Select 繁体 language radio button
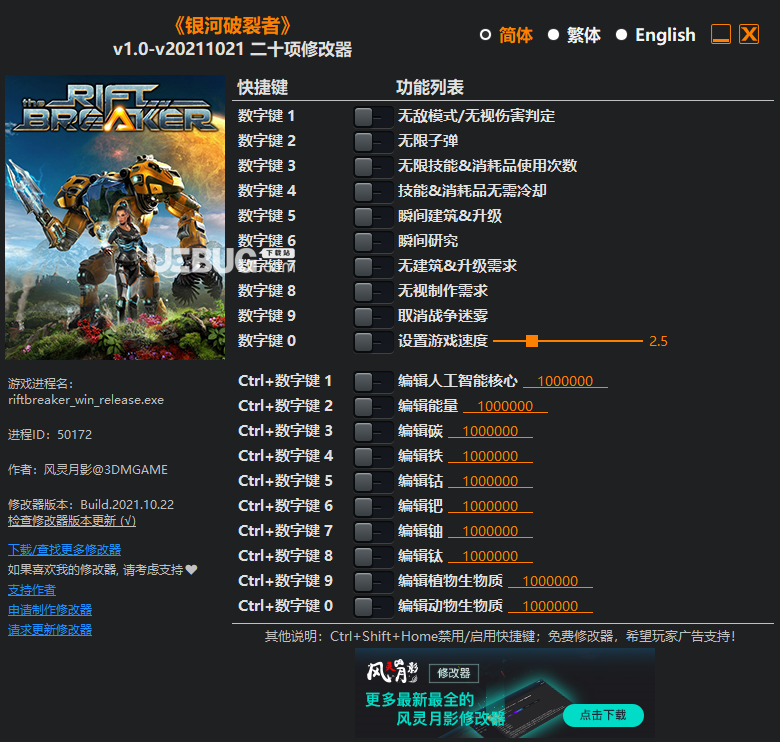780x742 pixels. click(553, 35)
